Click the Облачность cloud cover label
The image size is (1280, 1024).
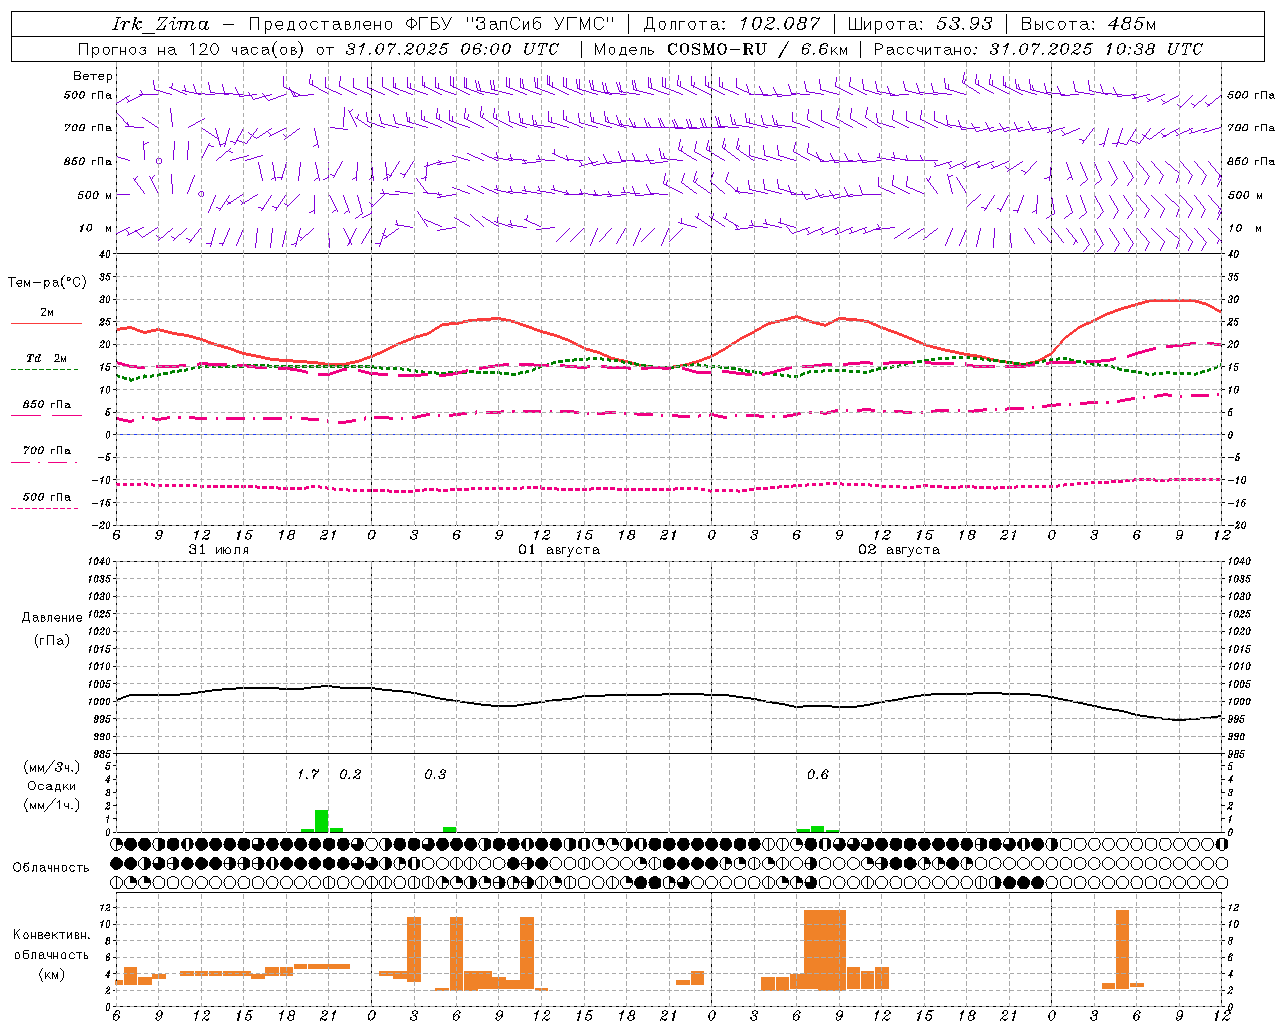coord(51,868)
